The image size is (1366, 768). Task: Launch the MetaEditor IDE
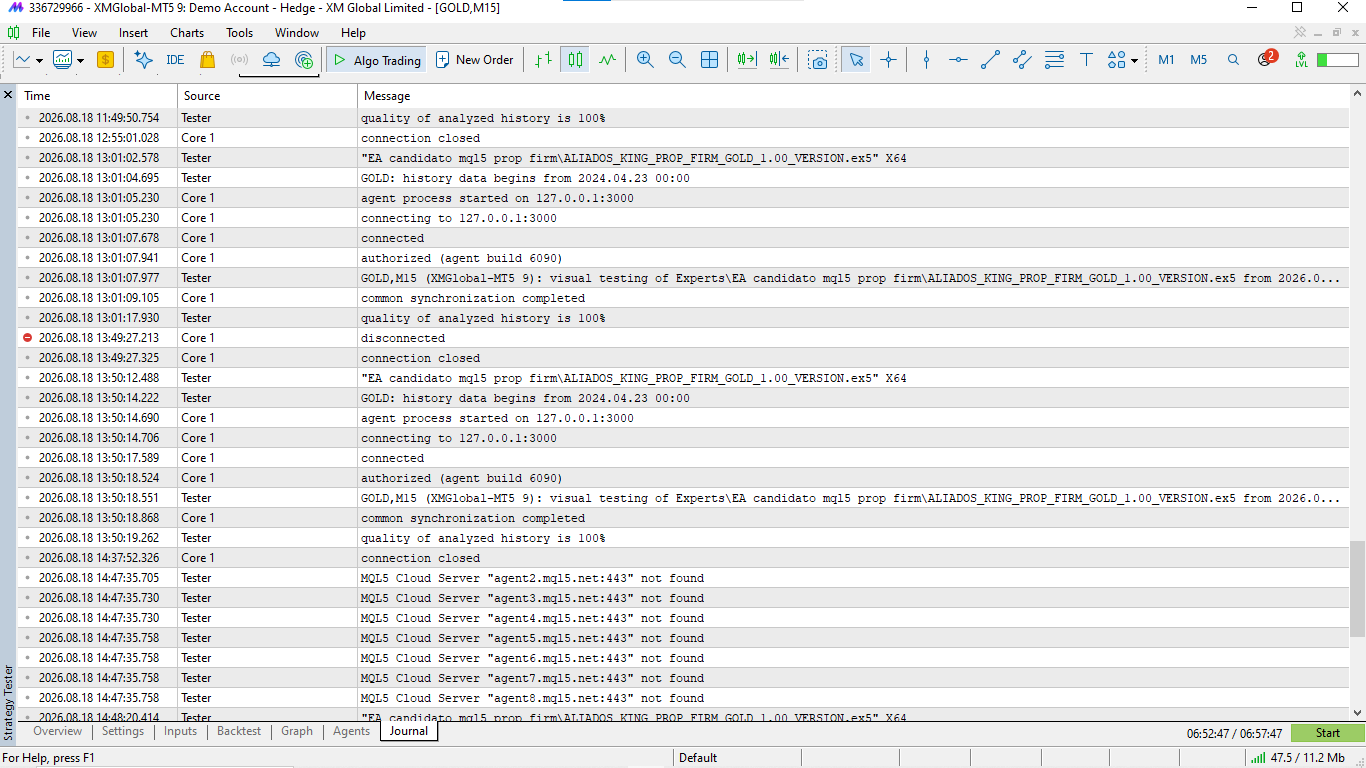pos(175,60)
